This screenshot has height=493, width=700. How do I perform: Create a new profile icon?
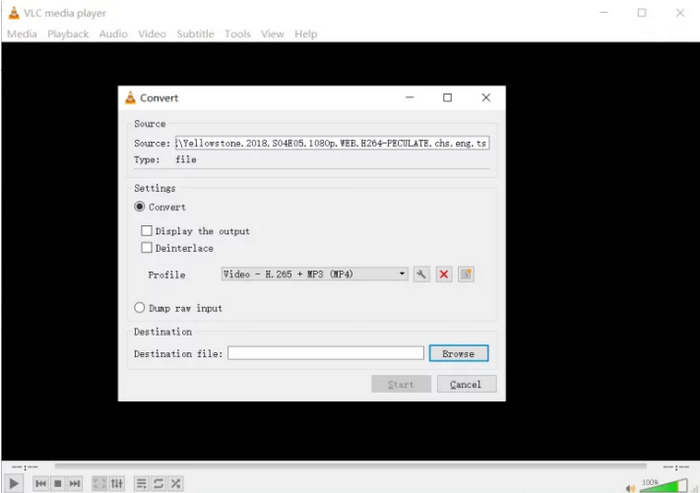click(466, 274)
